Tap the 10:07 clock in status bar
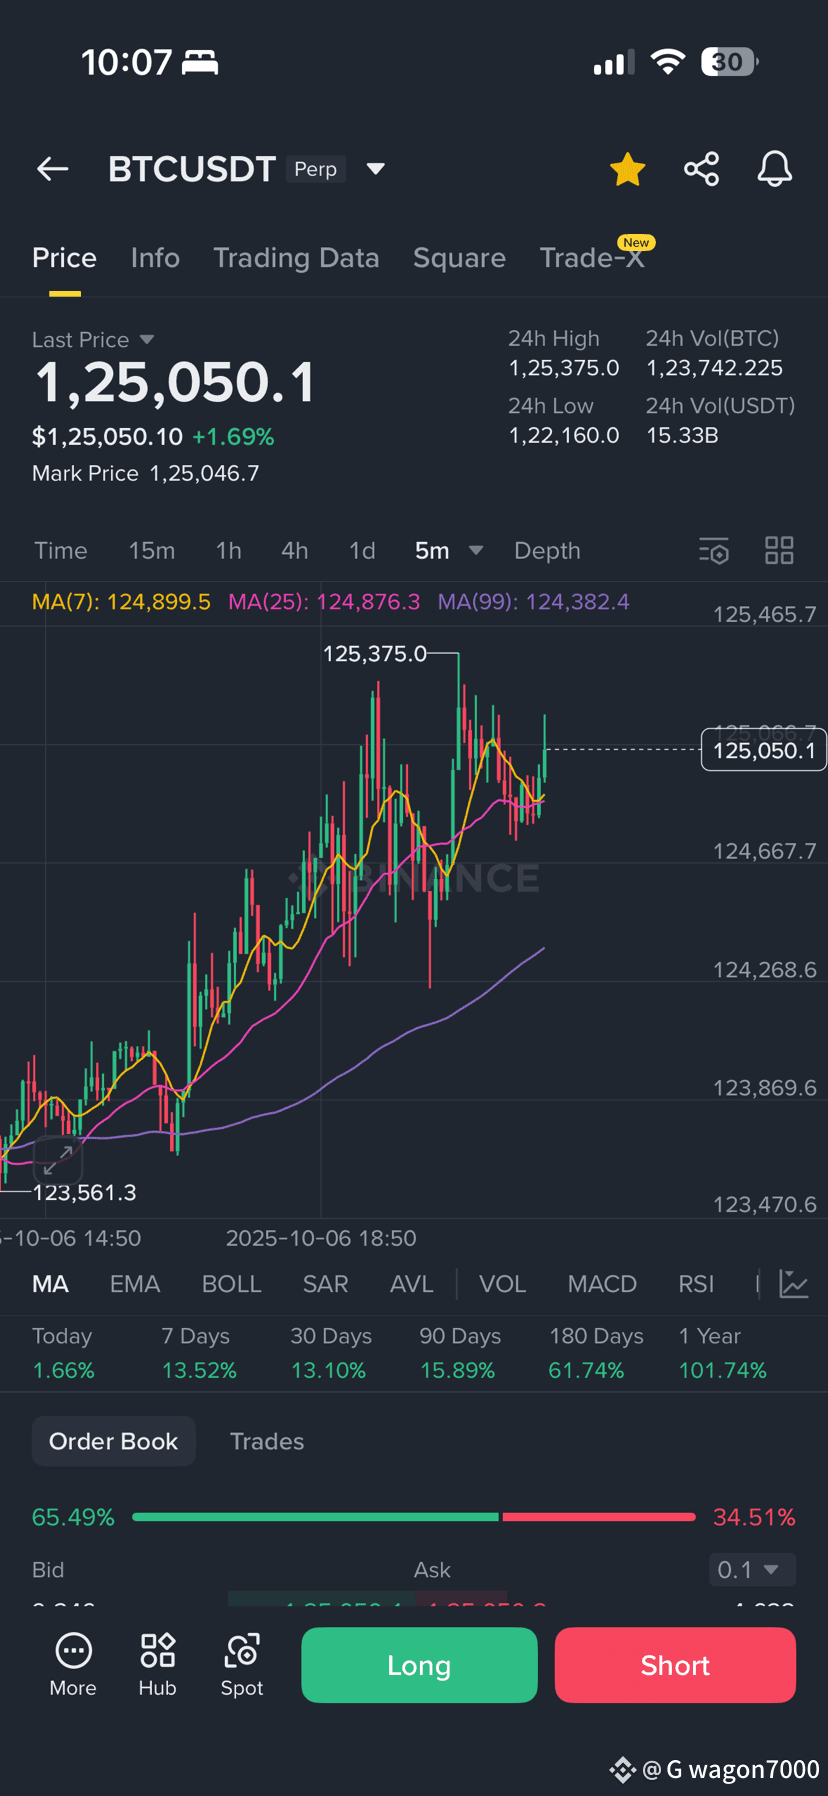Screen dimensions: 828x1796 pos(127,62)
